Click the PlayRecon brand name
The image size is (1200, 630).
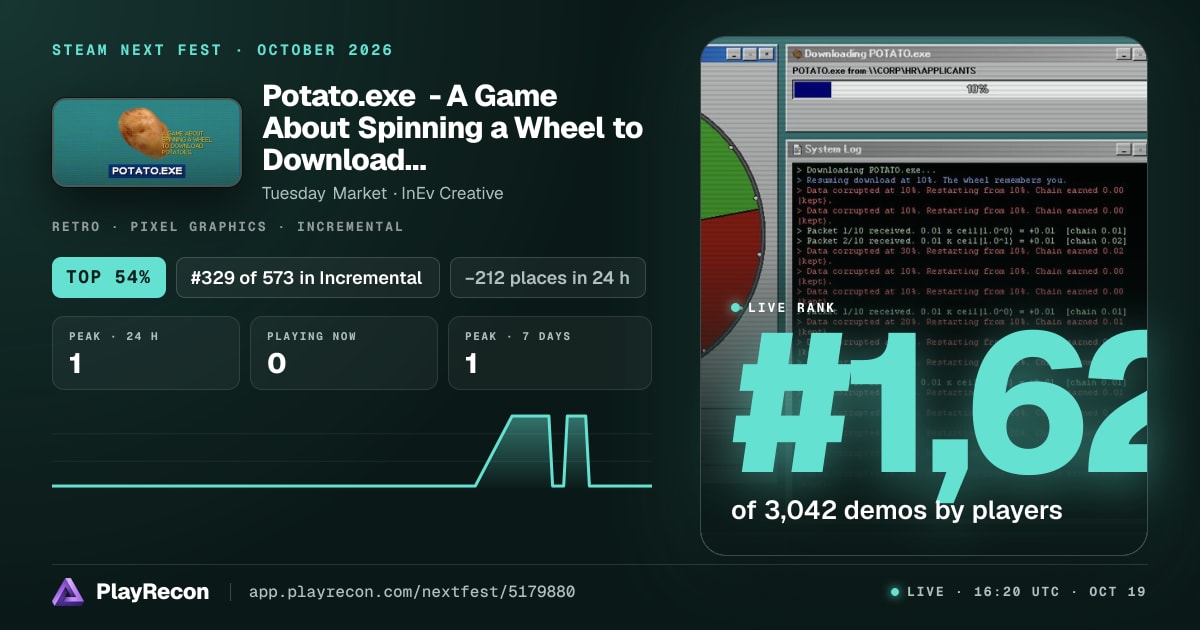pyautogui.click(x=152, y=592)
